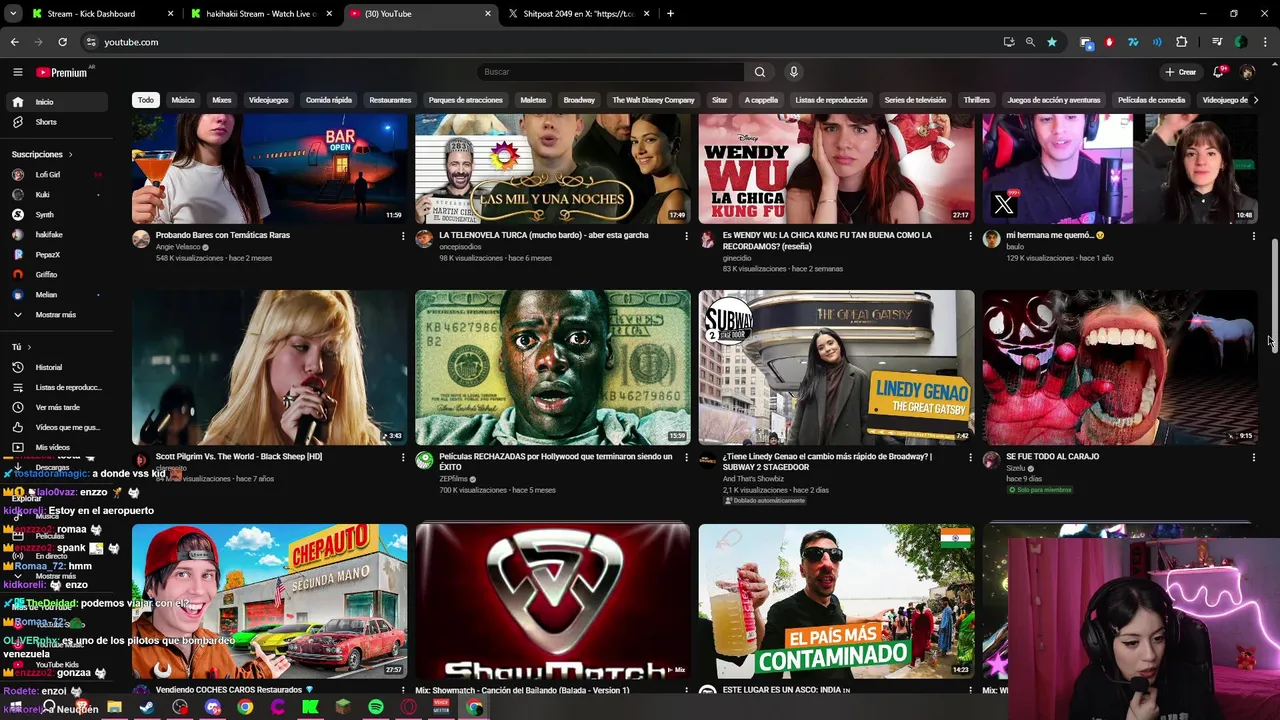Open video title Probando Bares con Temáticas Raras
The width and height of the screenshot is (1280, 720).
(x=223, y=236)
